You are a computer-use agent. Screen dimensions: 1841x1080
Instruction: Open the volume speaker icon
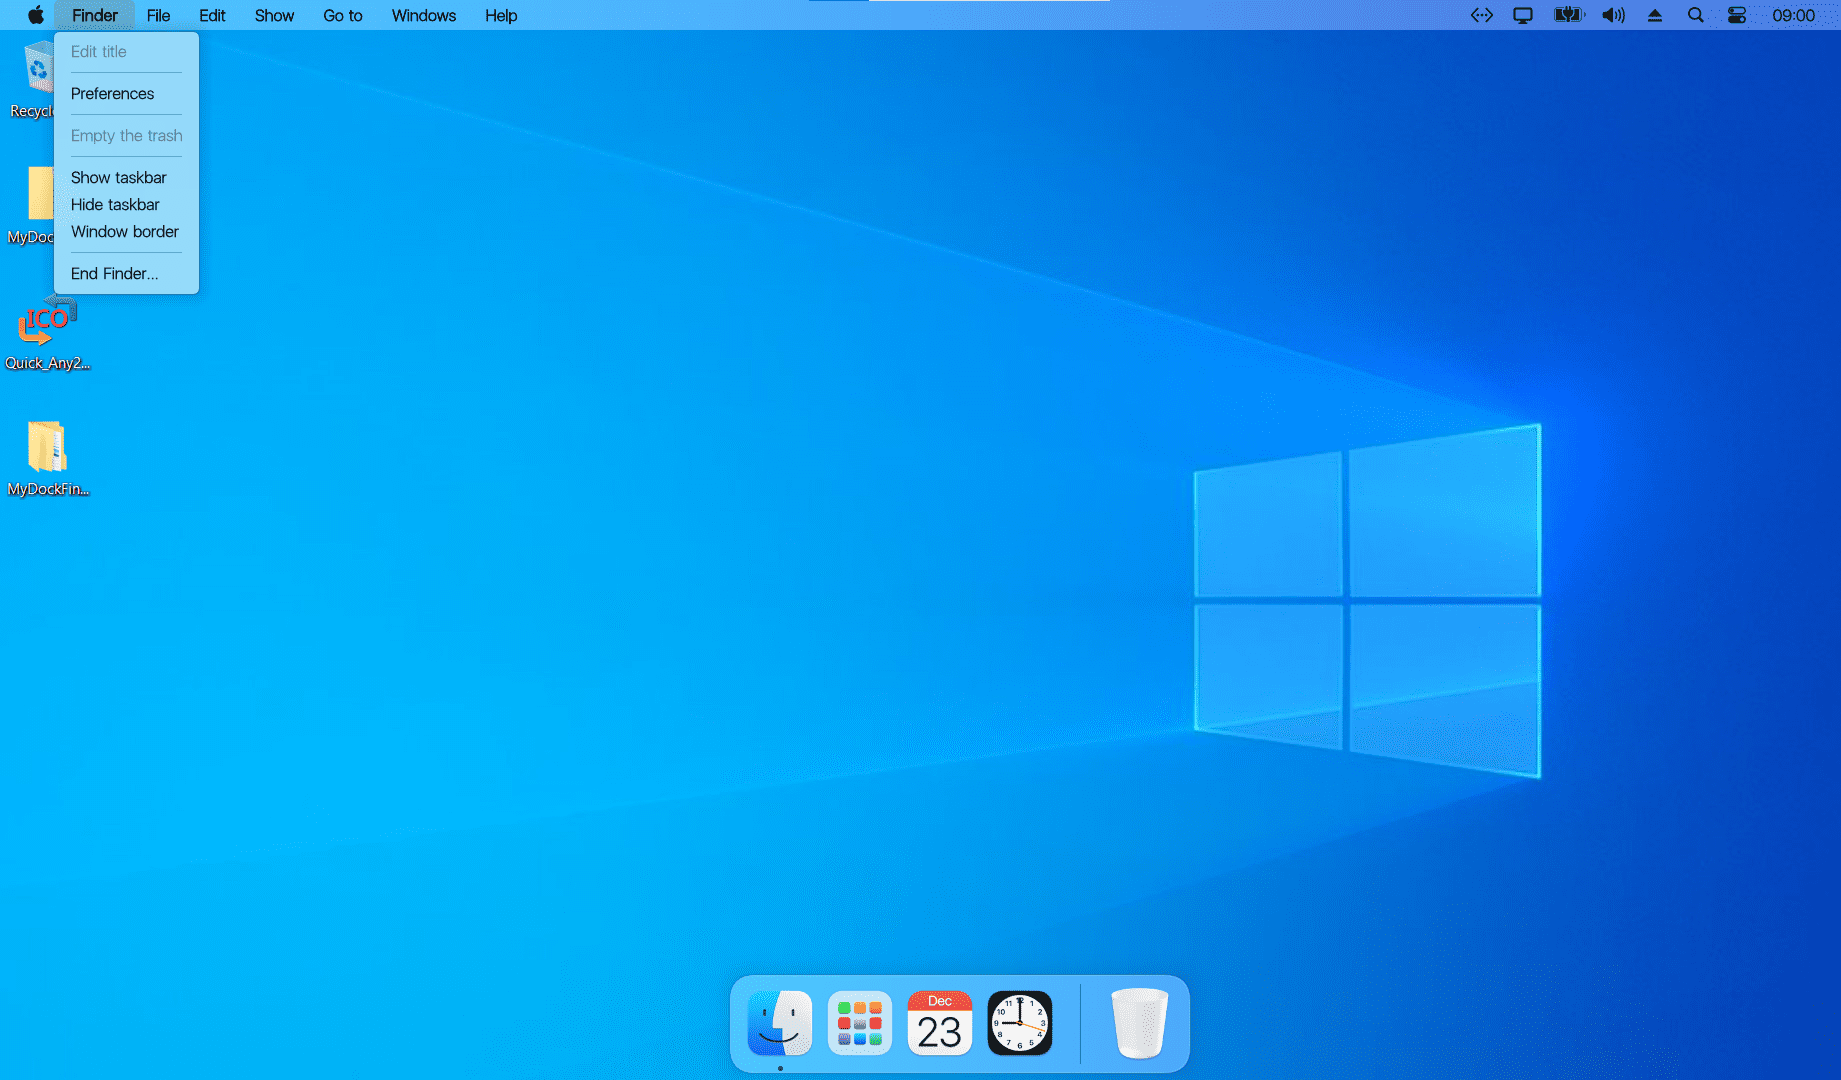click(x=1613, y=15)
